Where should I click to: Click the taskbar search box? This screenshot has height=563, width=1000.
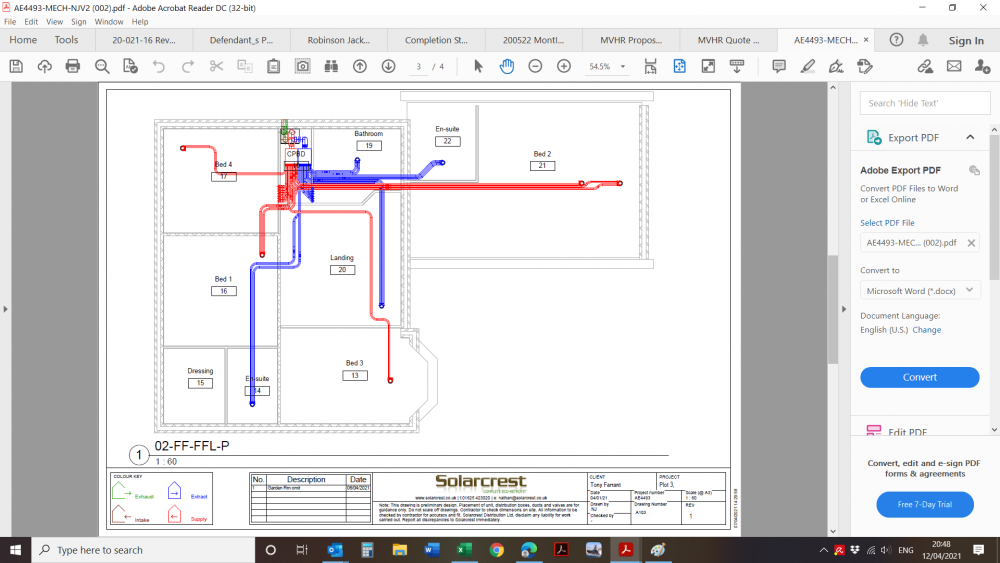[143, 550]
